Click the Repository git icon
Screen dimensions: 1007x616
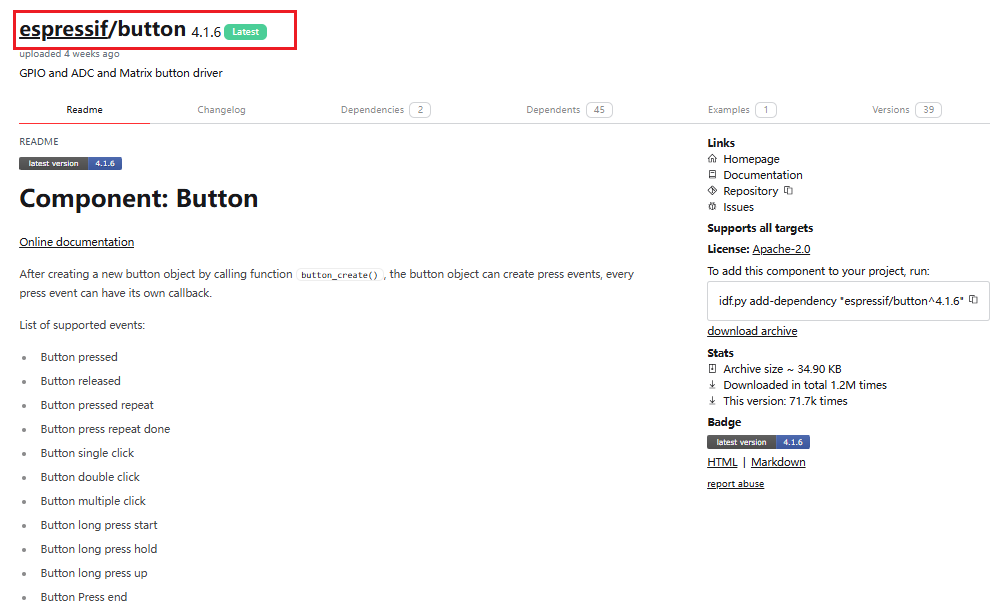click(712, 191)
